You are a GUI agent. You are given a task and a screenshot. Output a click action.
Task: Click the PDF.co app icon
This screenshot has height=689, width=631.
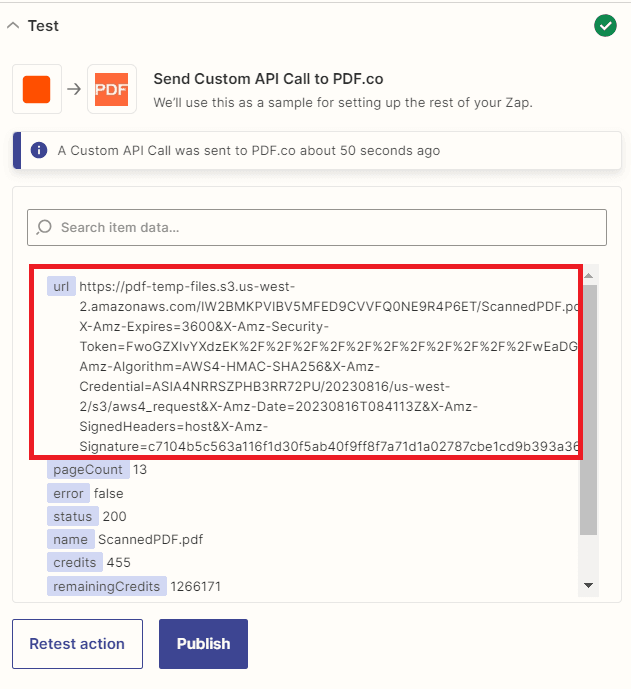pos(111,89)
